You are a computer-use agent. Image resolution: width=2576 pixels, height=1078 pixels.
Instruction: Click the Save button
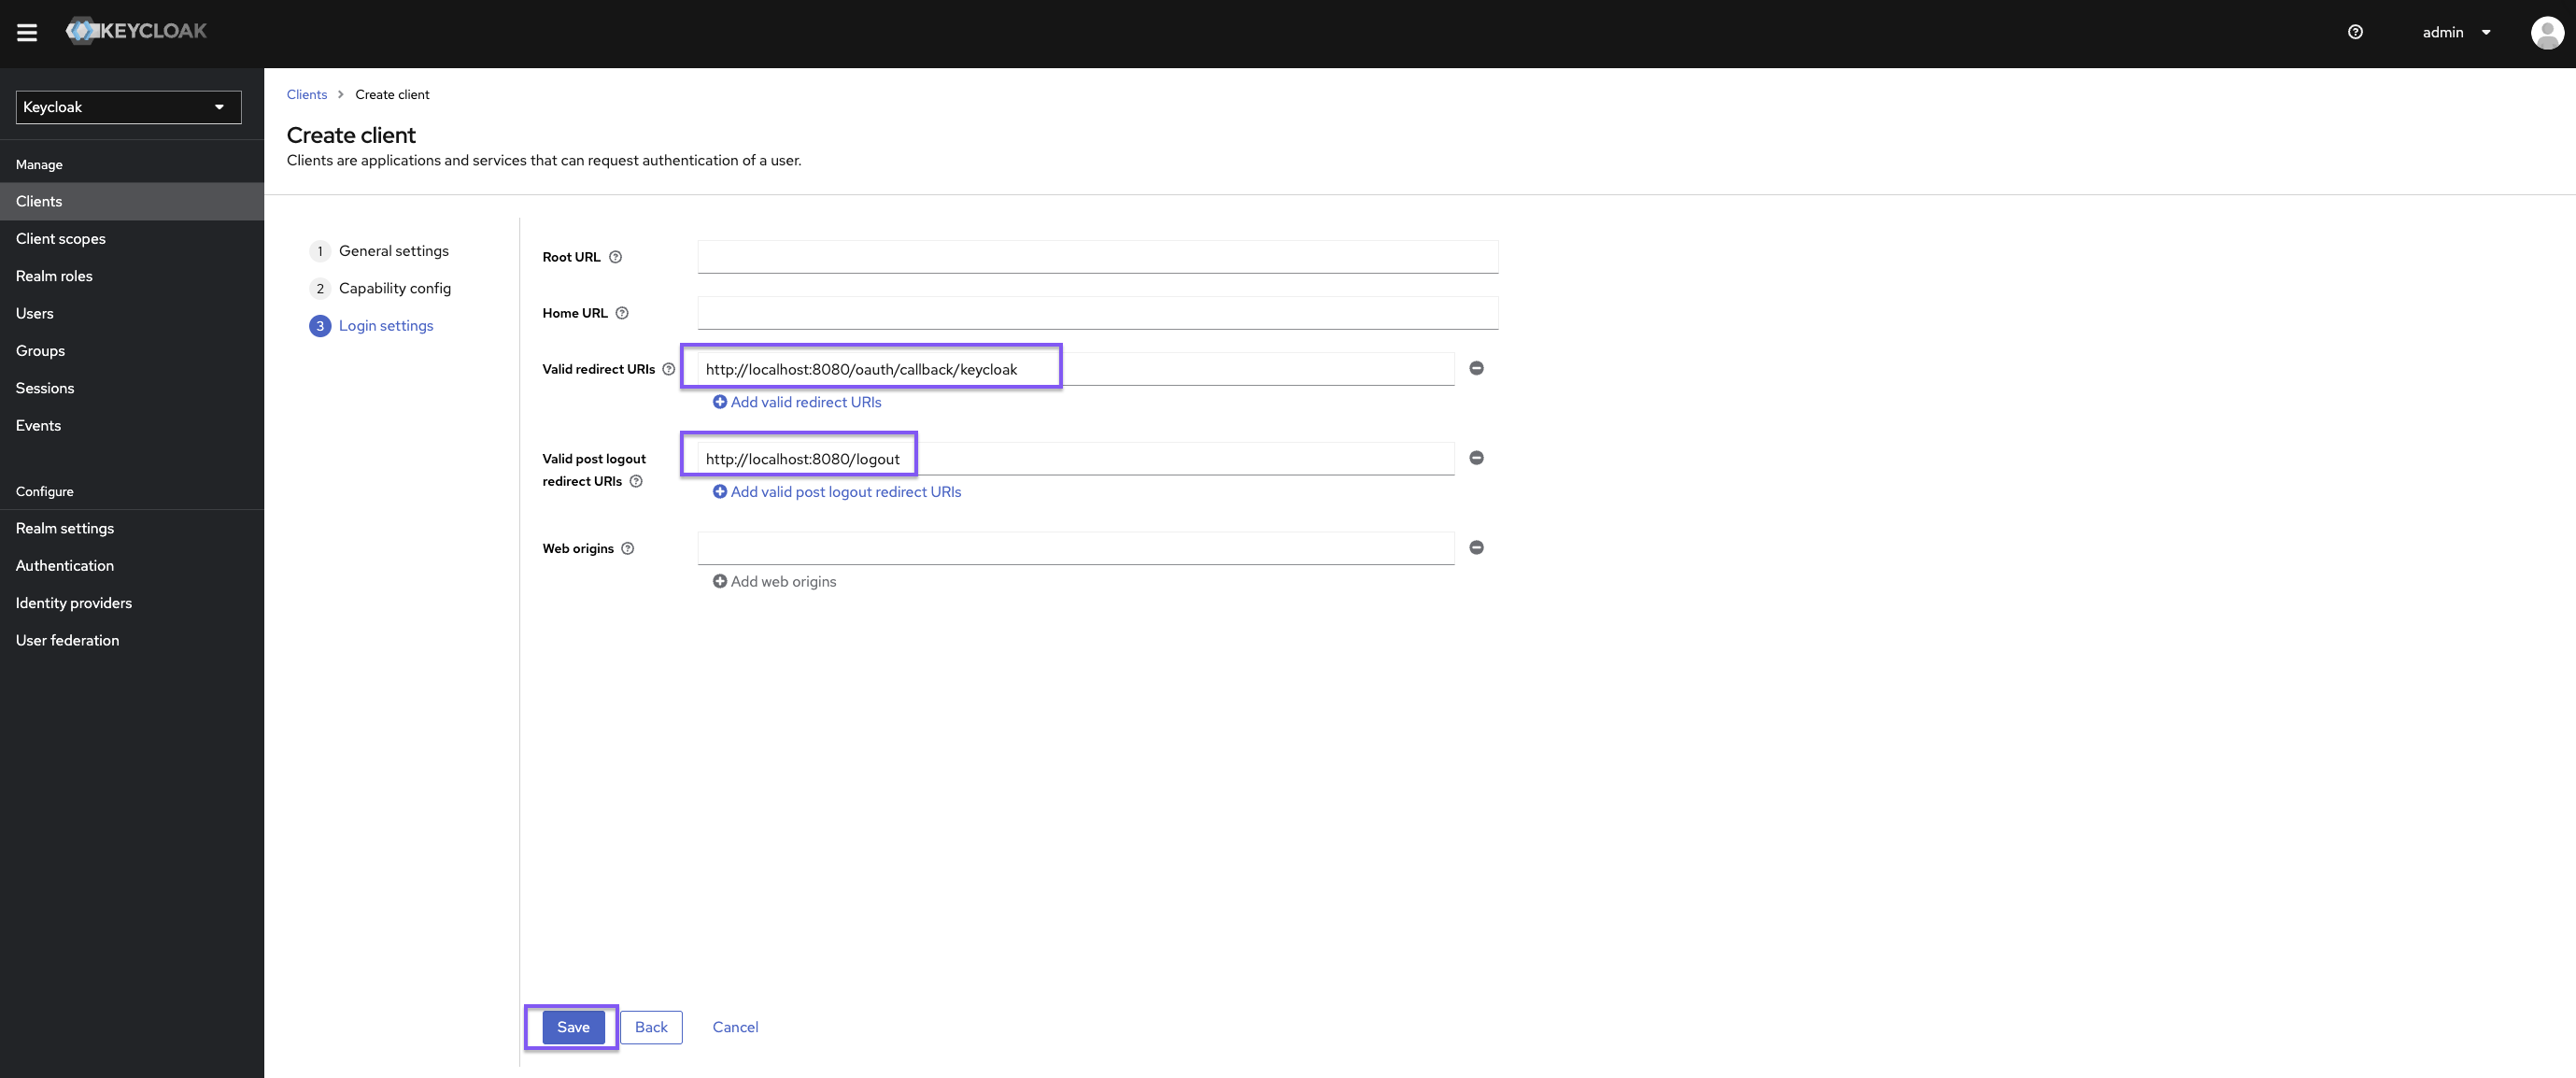[573, 1027]
